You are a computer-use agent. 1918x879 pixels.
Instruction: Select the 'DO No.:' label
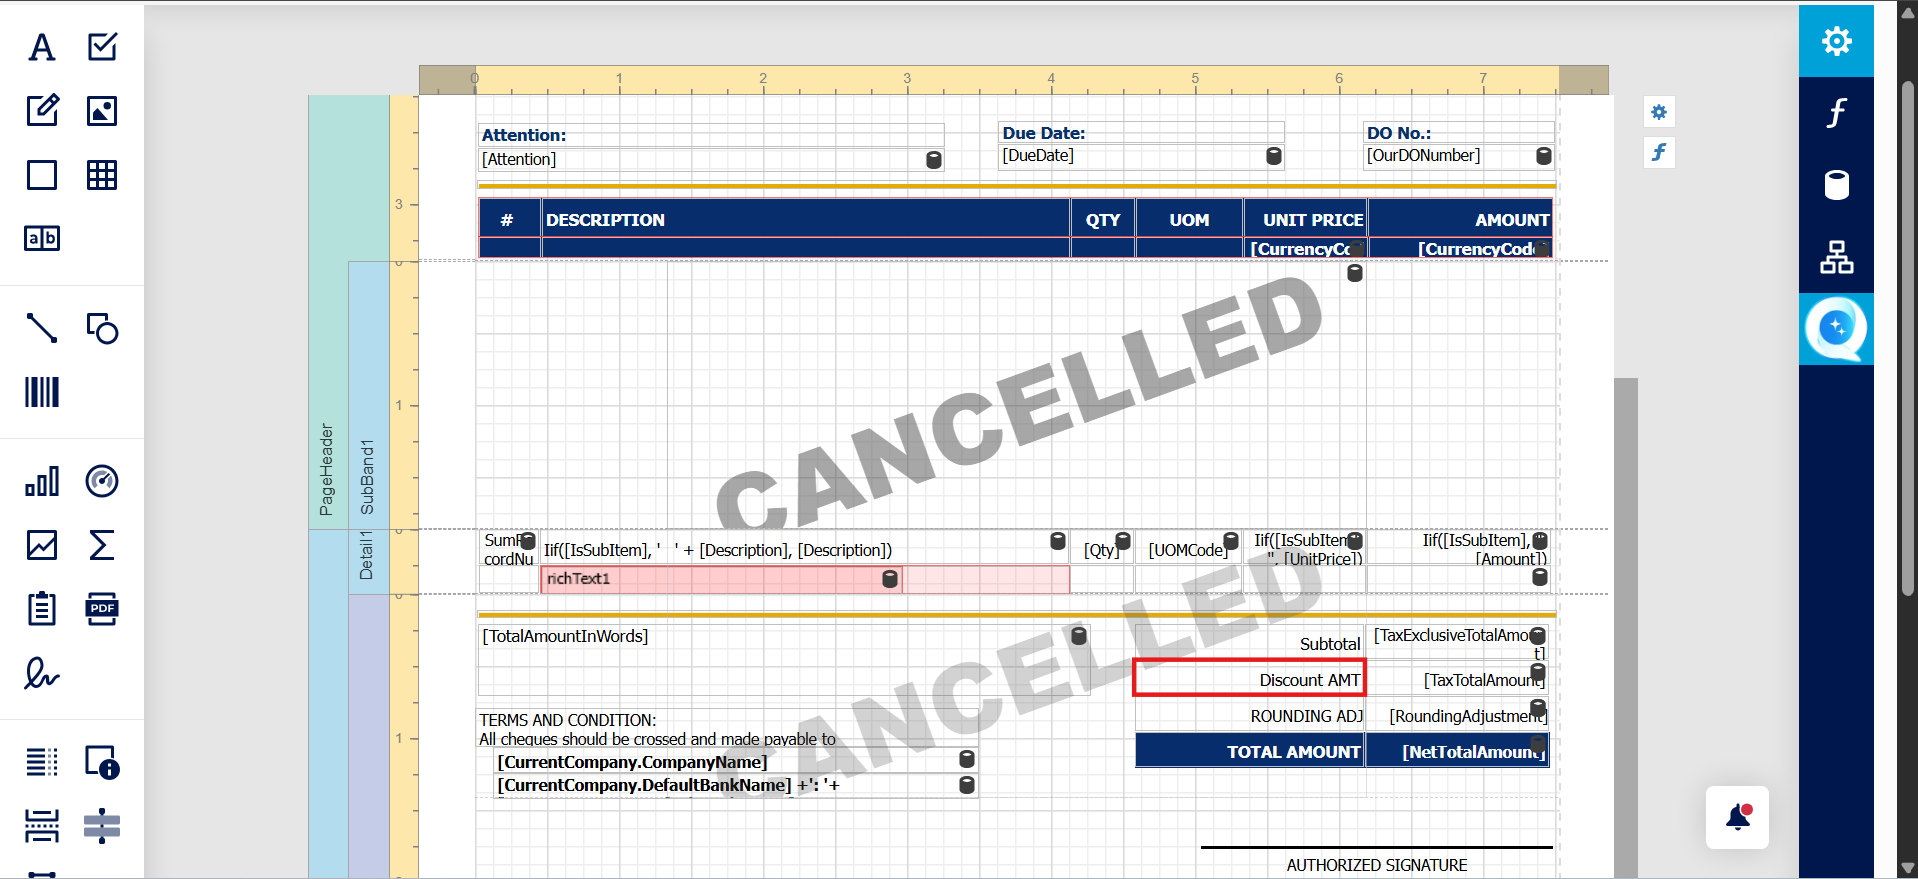[1459, 133]
